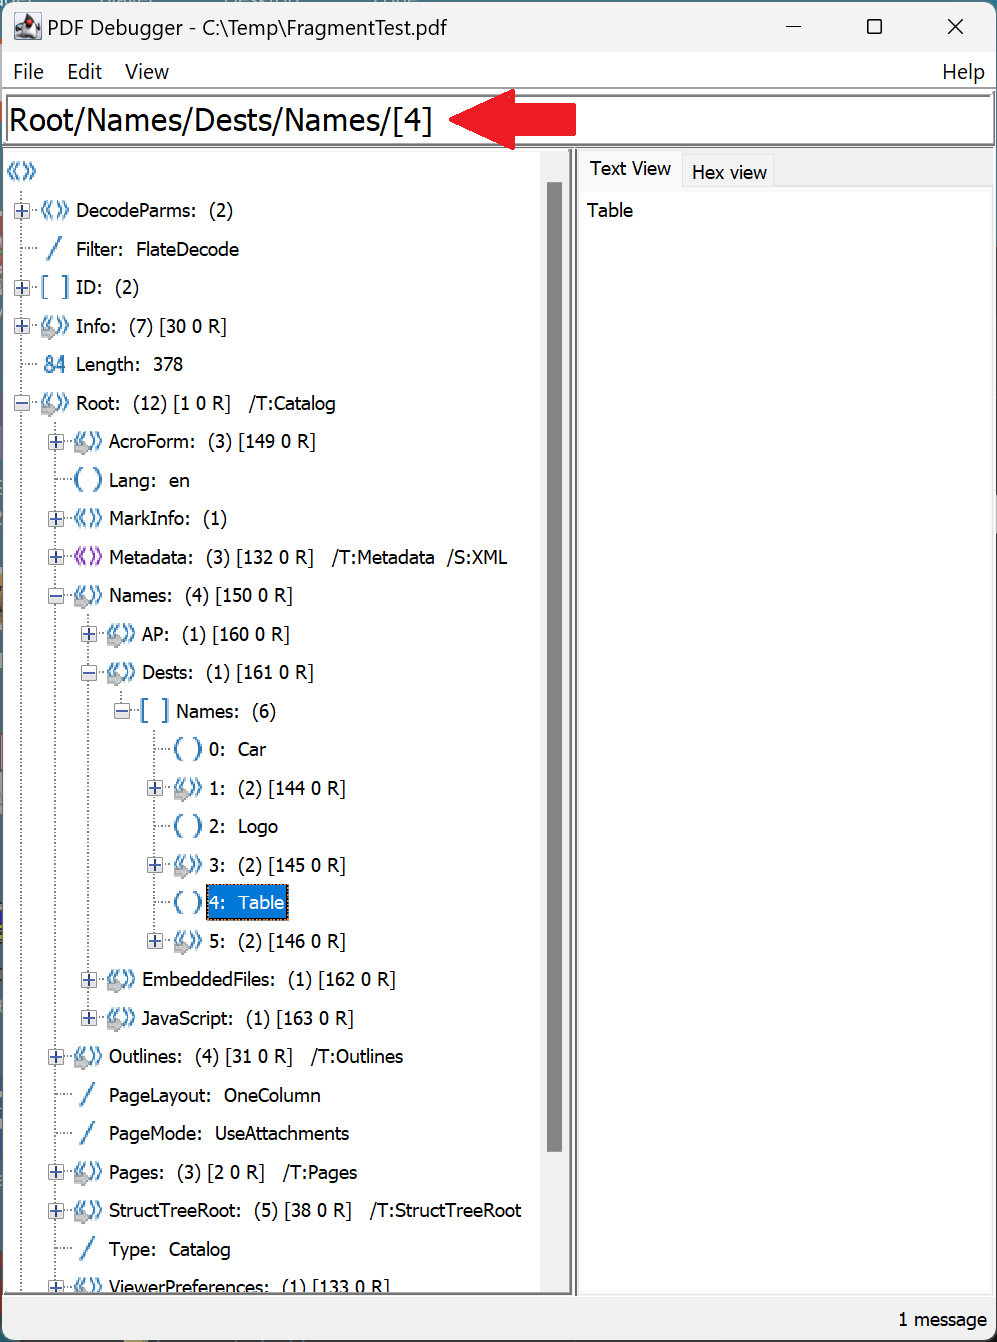Switch to the Hex view tab
This screenshot has width=997, height=1342.
click(728, 171)
